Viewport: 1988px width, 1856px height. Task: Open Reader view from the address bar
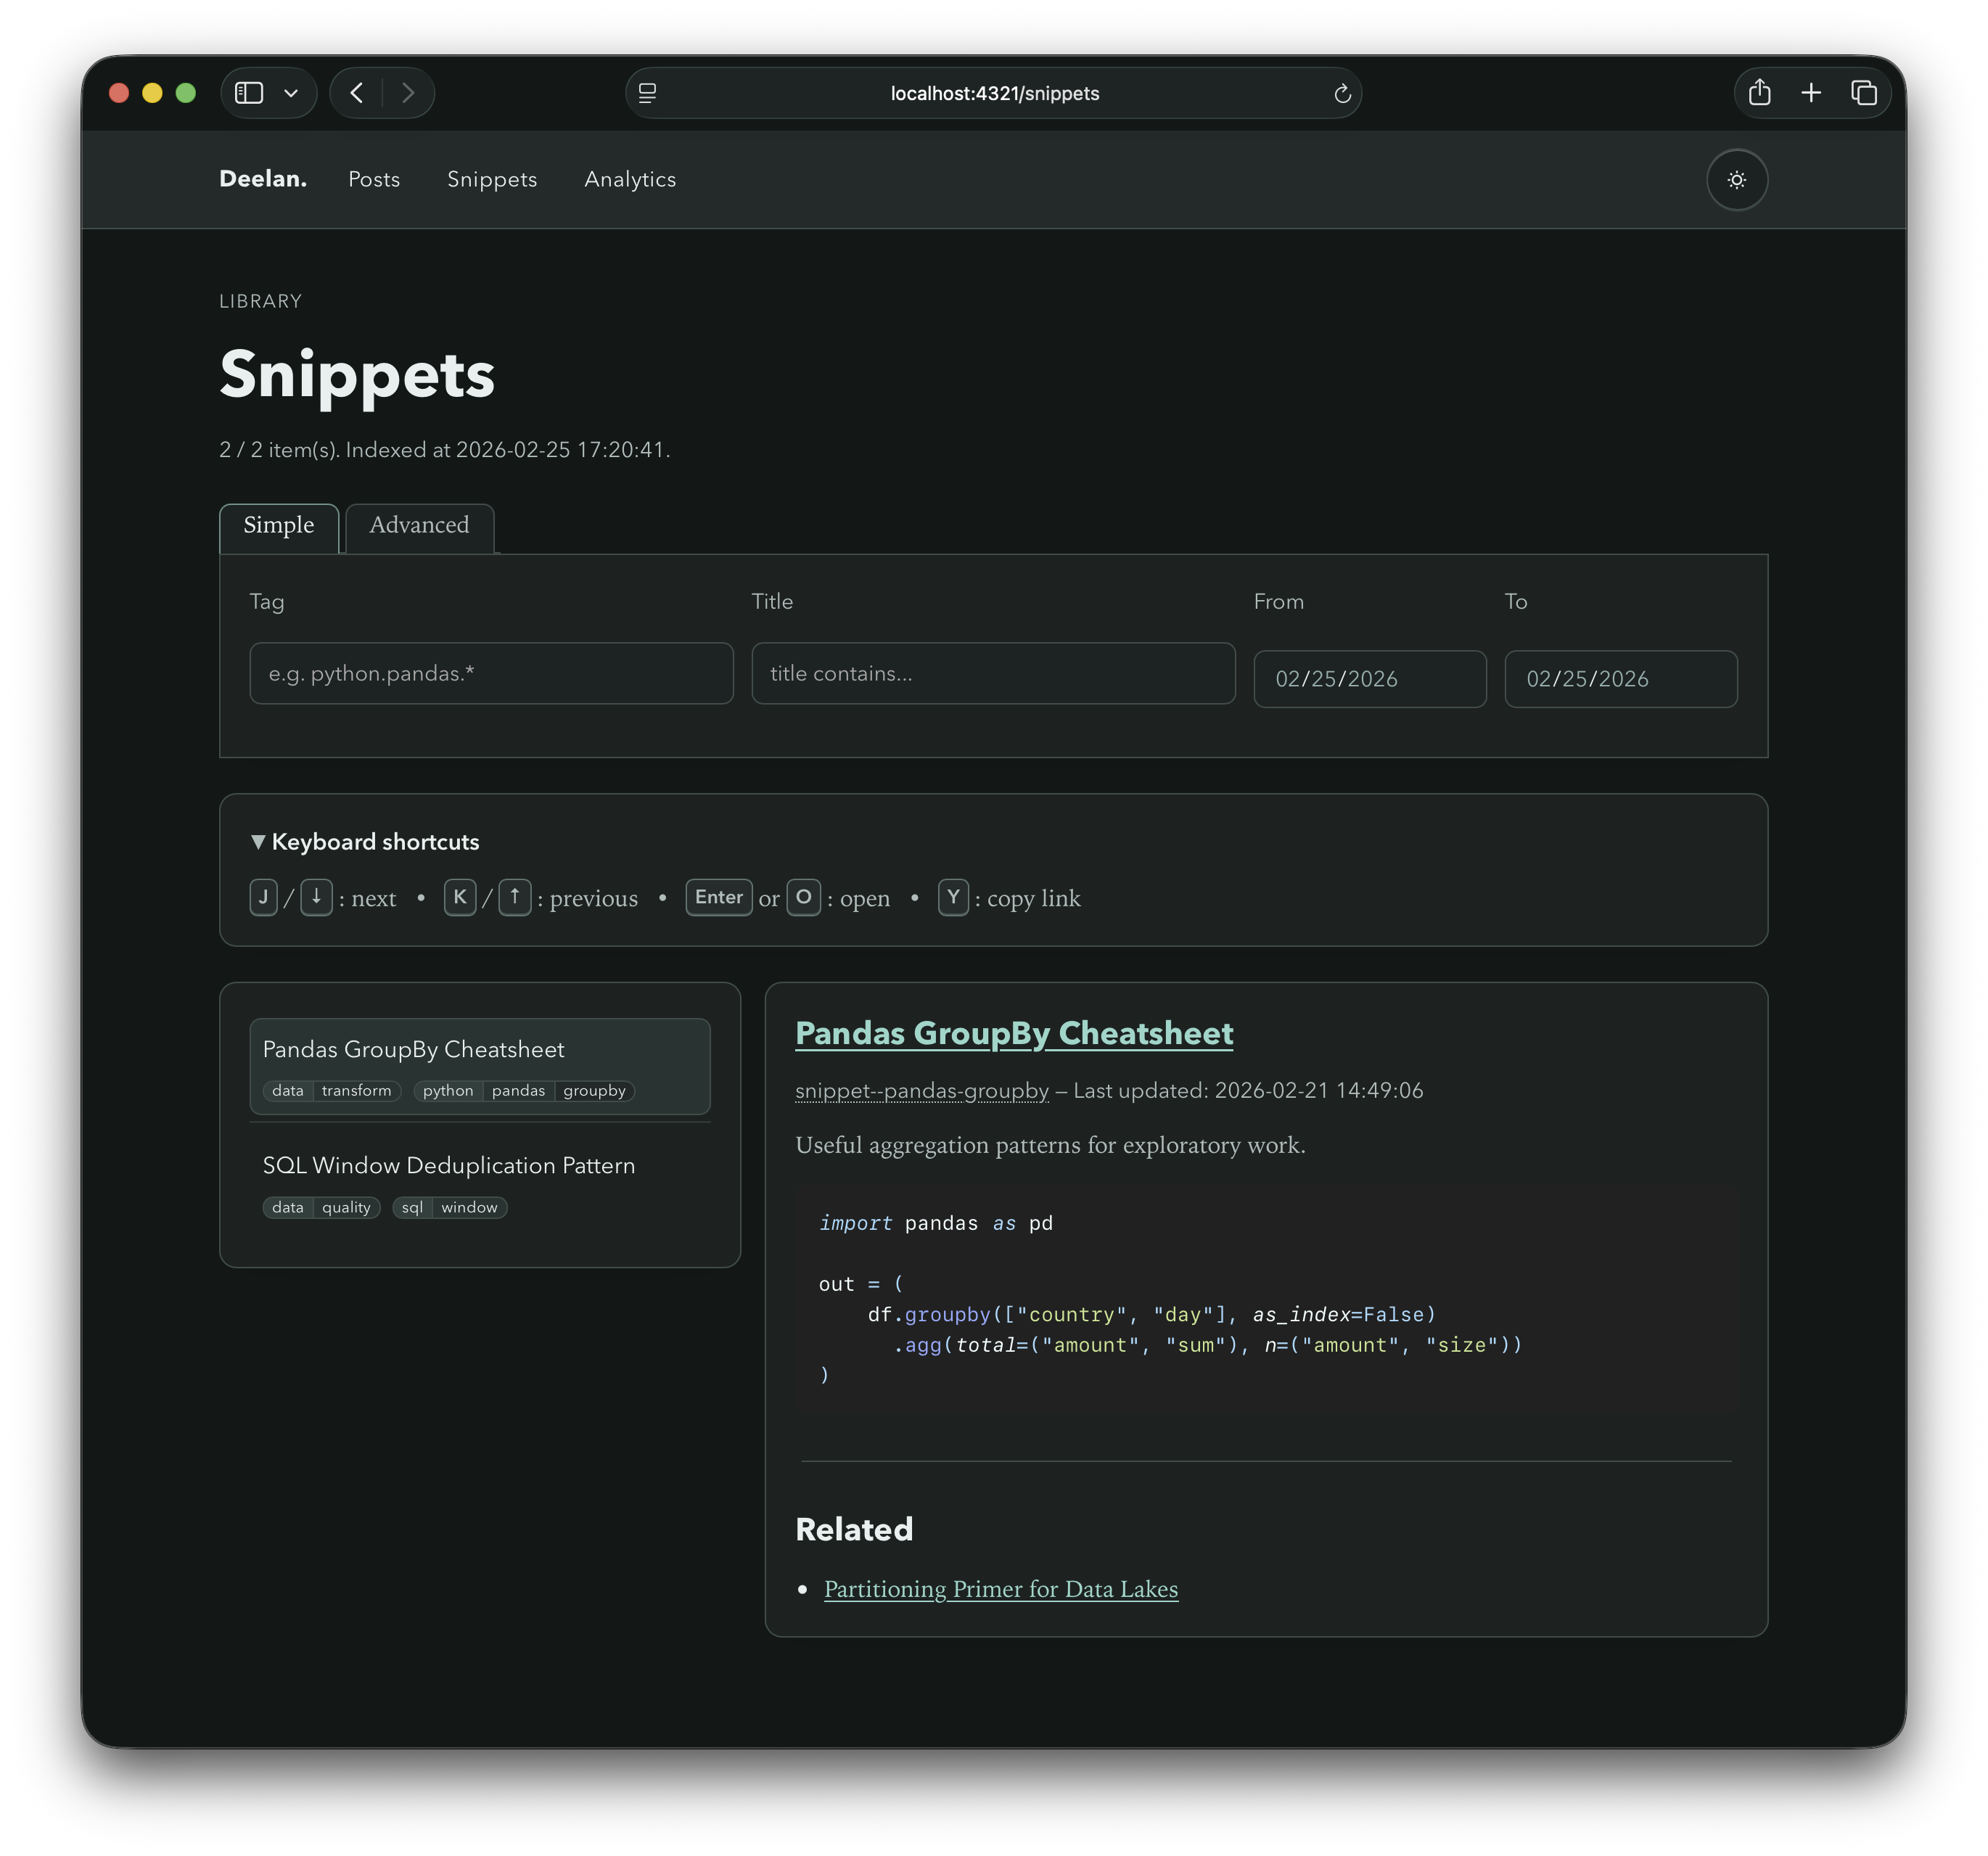(648, 93)
